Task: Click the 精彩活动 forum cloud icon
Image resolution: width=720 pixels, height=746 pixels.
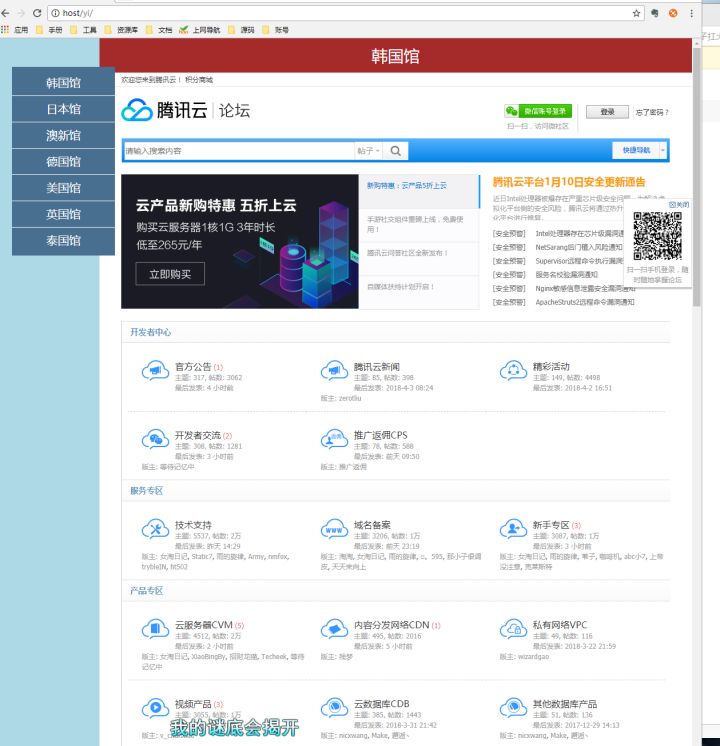Action: pyautogui.click(x=513, y=371)
